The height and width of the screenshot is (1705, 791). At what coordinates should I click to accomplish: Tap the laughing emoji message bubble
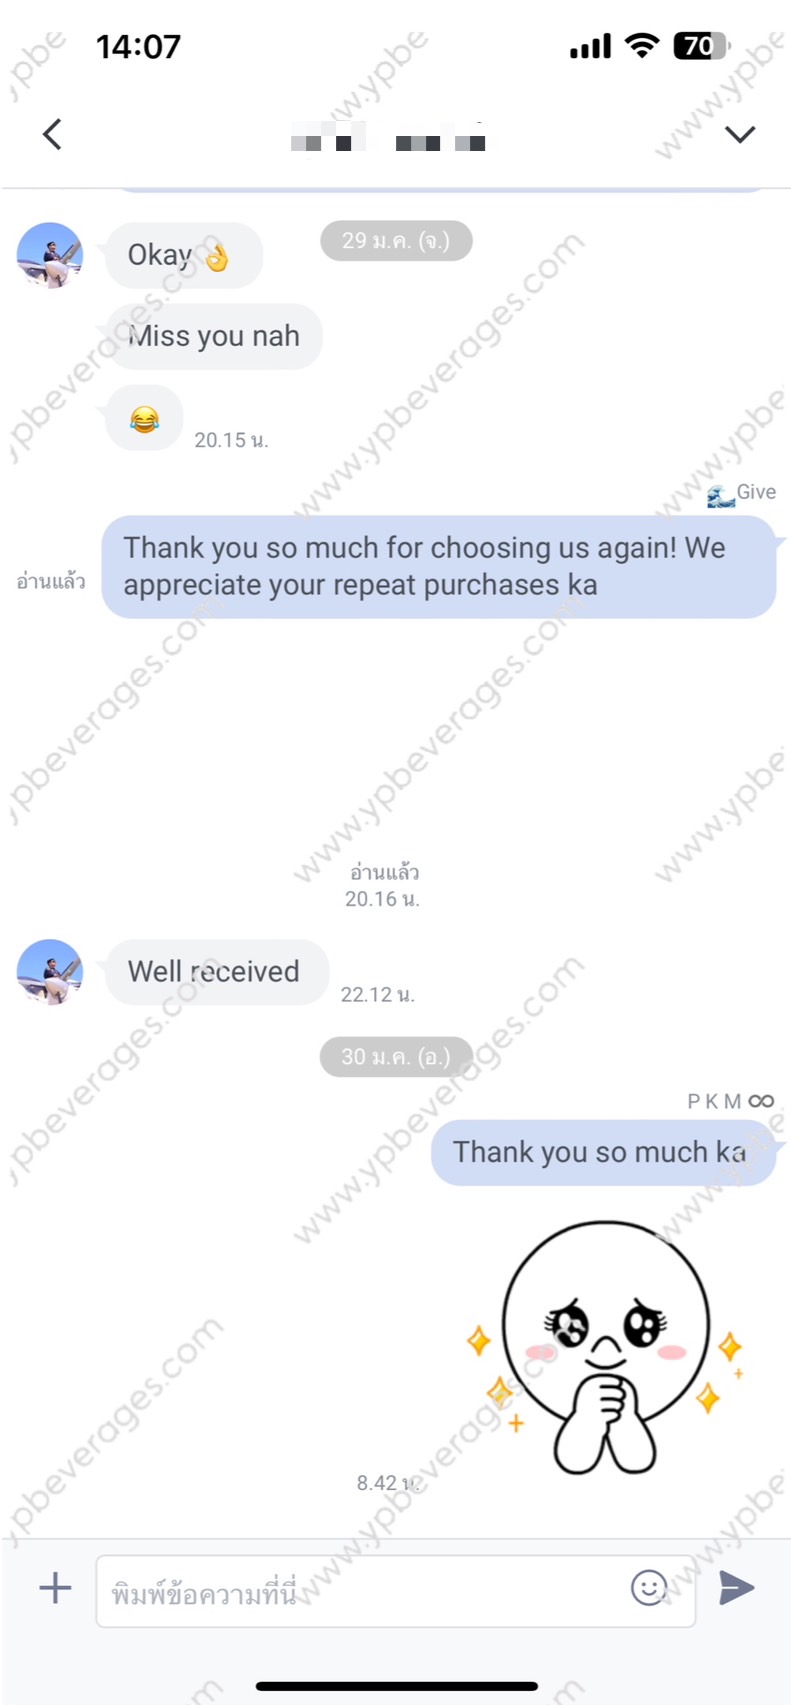pyautogui.click(x=144, y=418)
